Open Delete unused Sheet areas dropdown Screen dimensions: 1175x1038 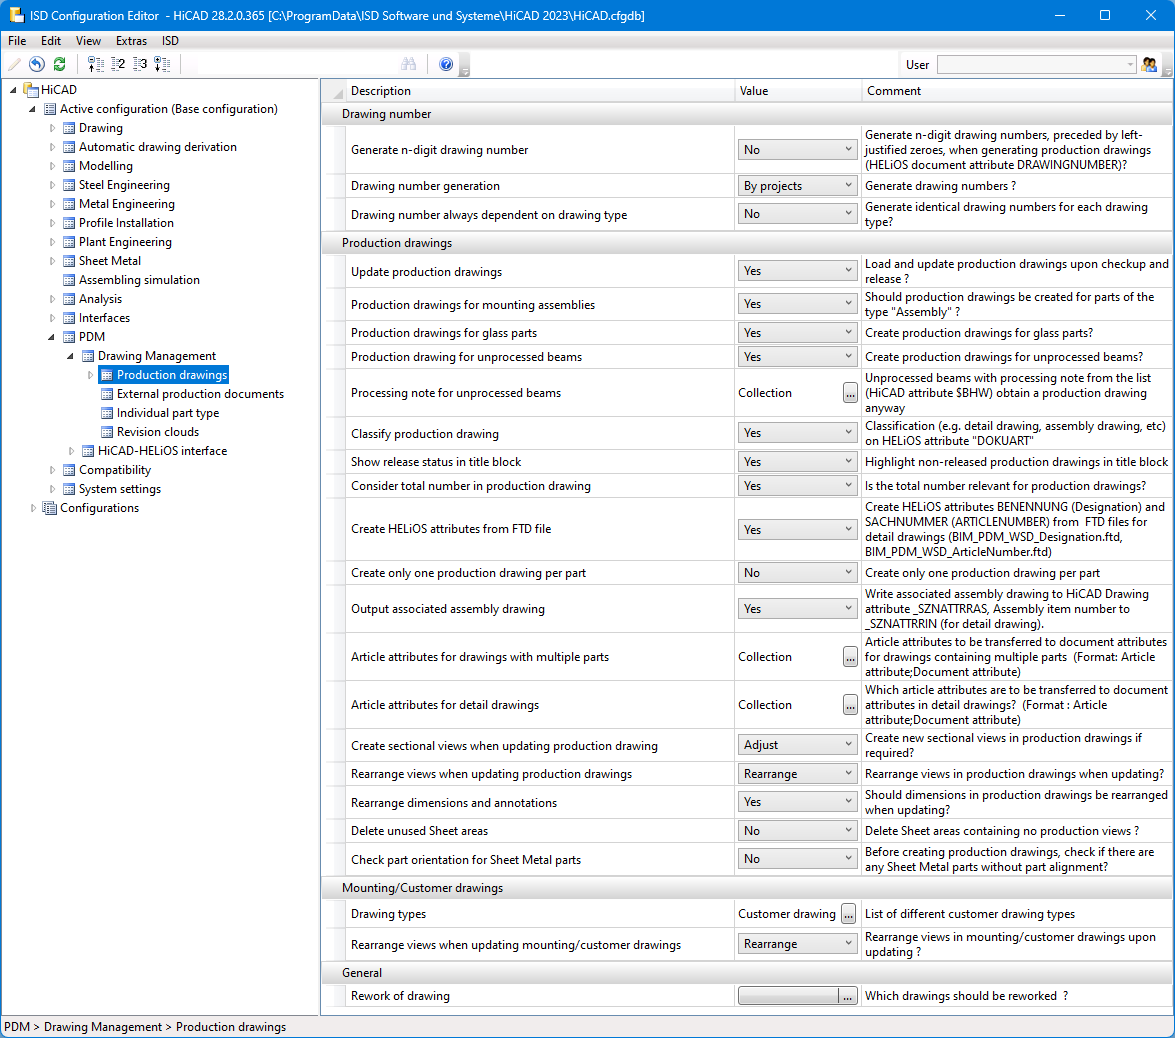coord(797,830)
